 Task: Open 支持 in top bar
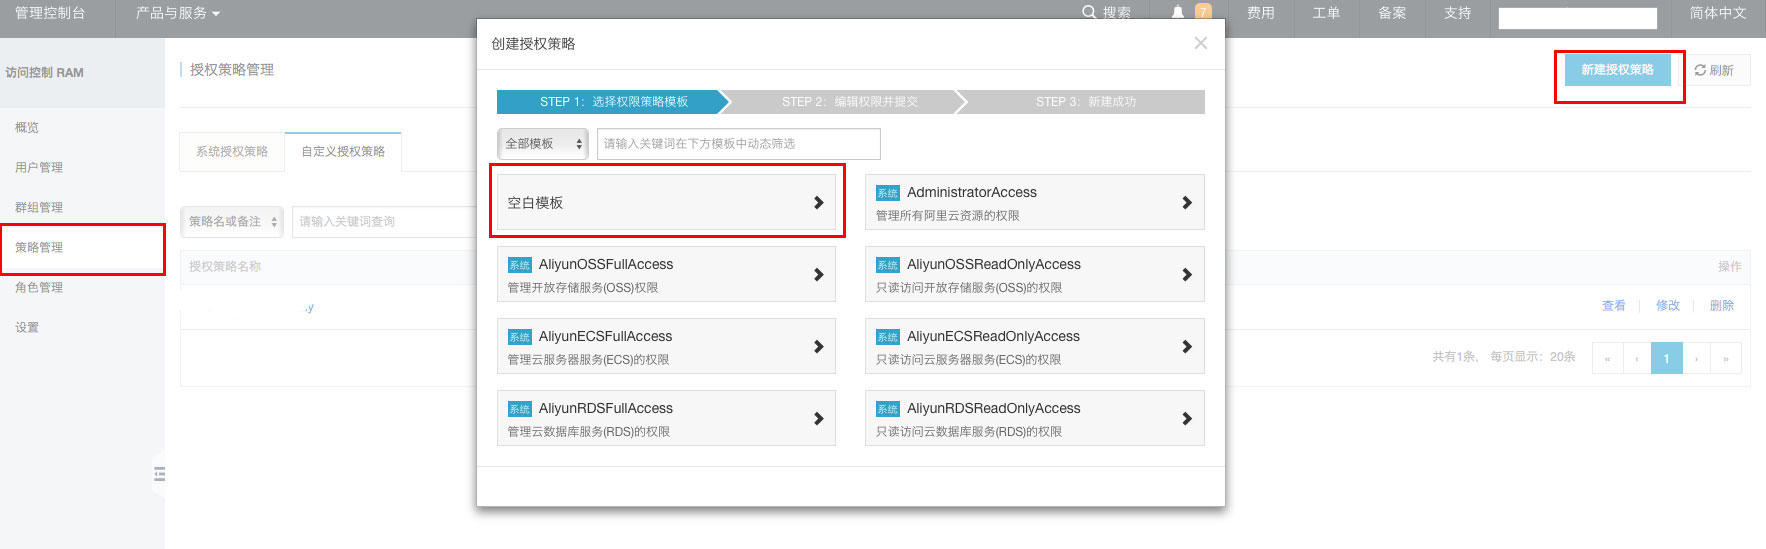pyautogui.click(x=1457, y=13)
